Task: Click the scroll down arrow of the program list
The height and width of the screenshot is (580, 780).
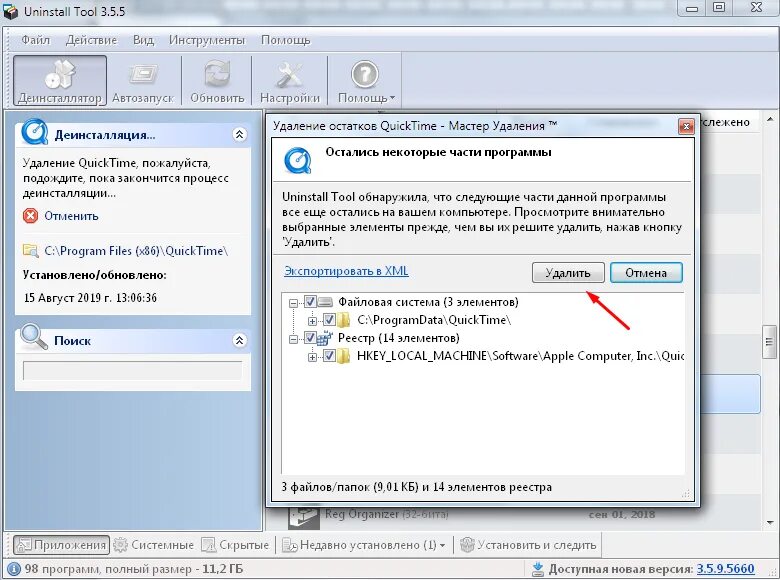Action: pyautogui.click(x=770, y=522)
